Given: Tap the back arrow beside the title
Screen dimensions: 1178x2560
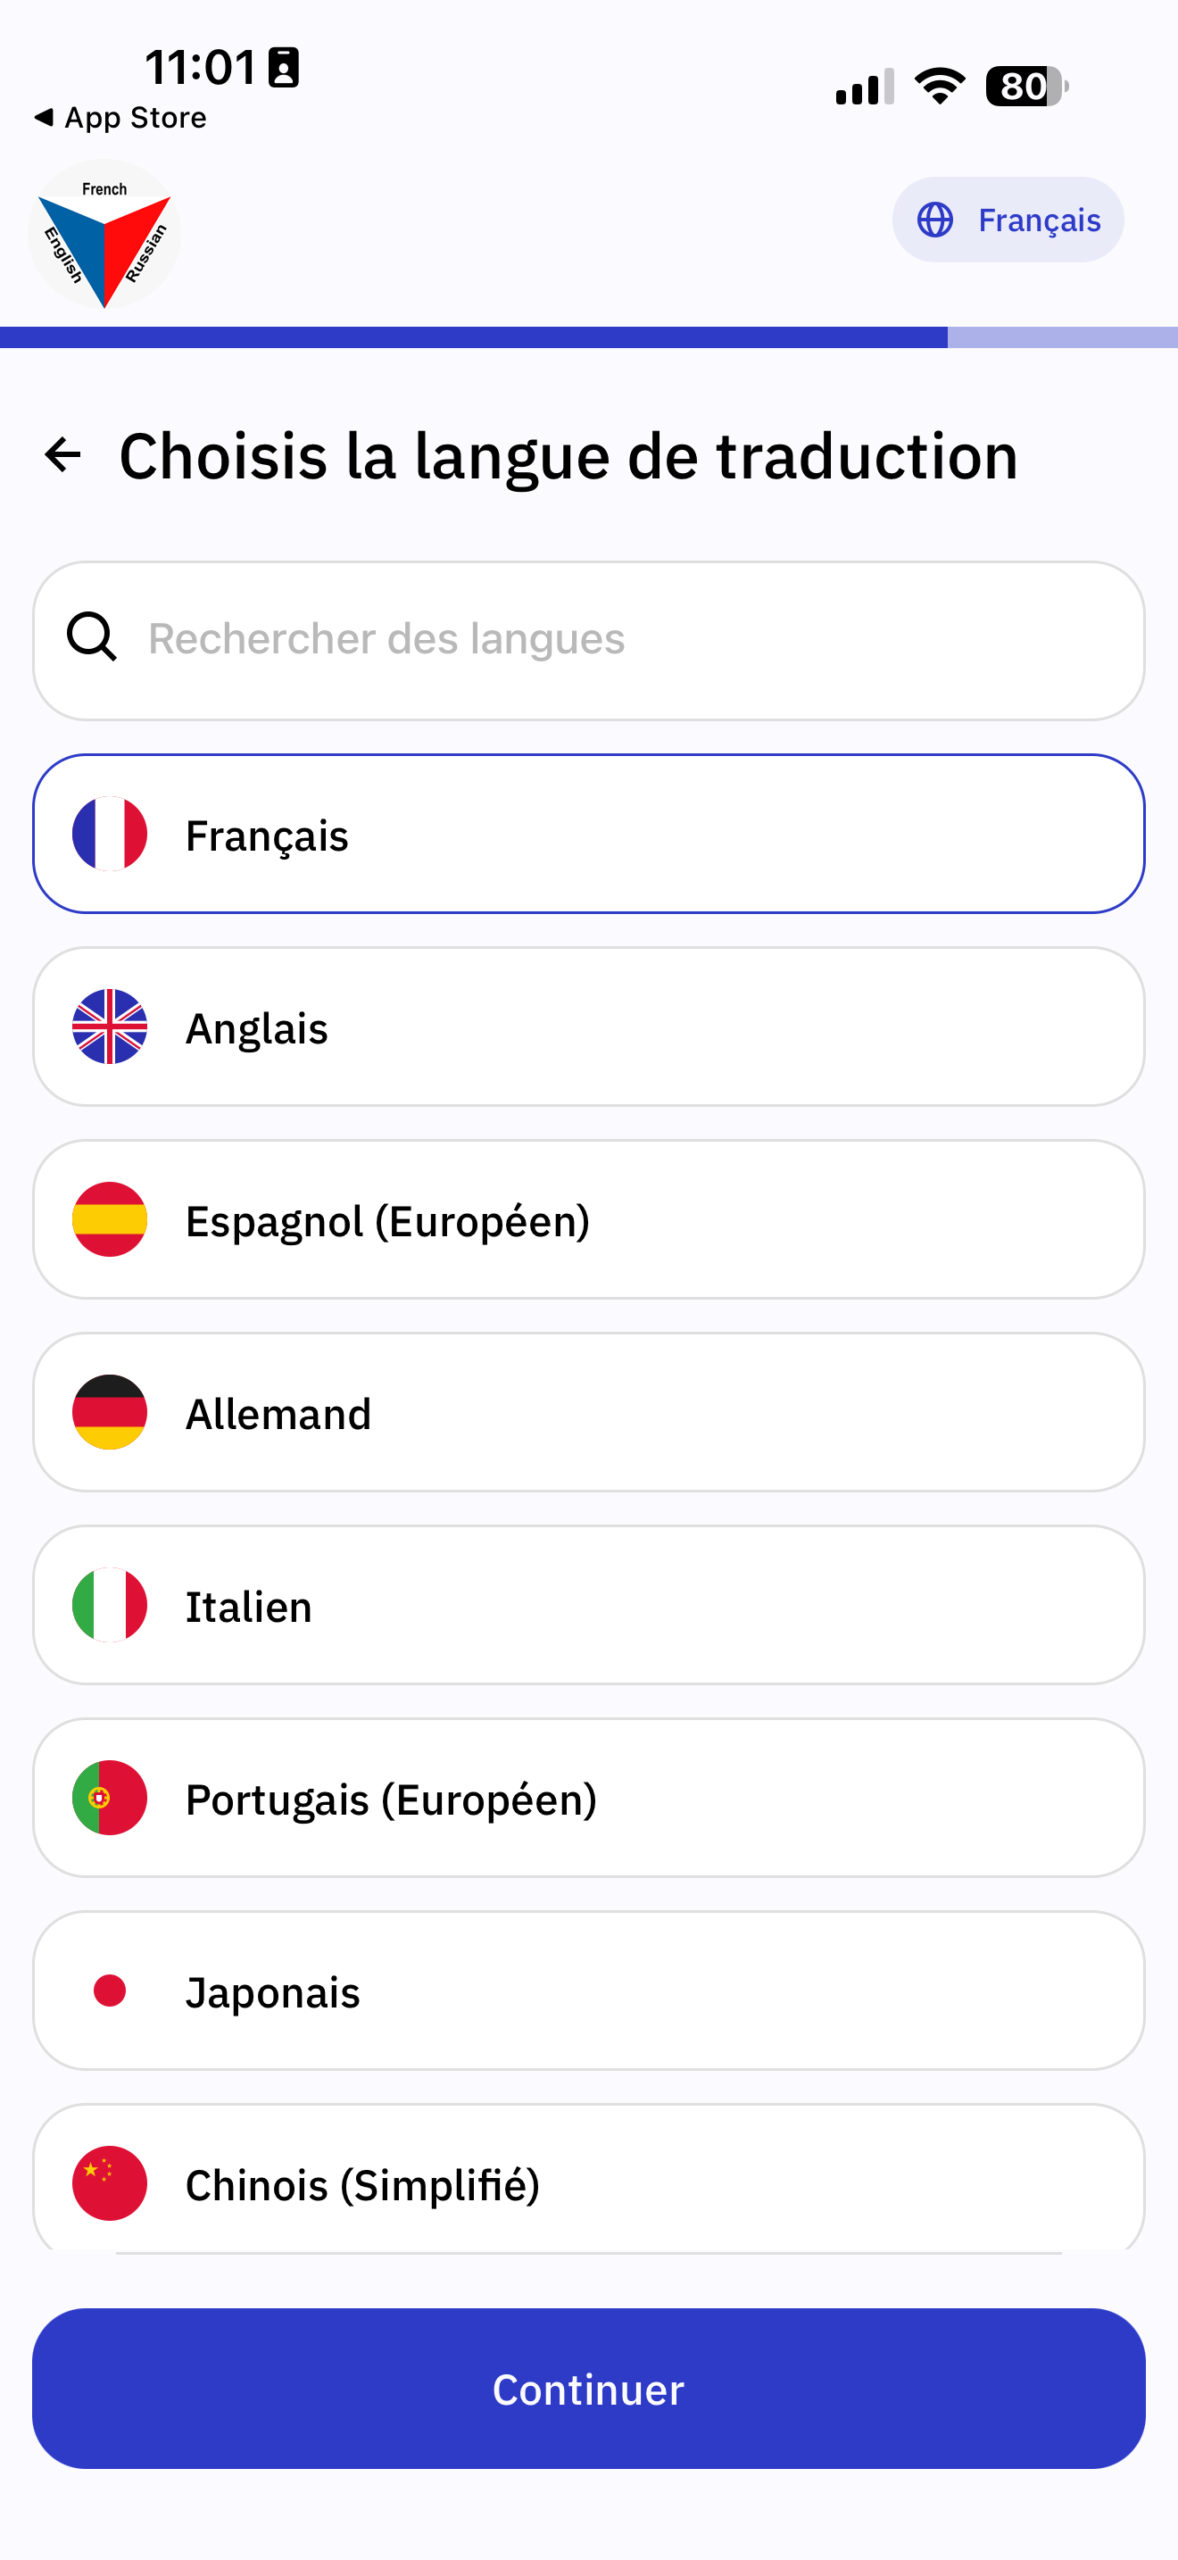Looking at the screenshot, I should coord(64,455).
